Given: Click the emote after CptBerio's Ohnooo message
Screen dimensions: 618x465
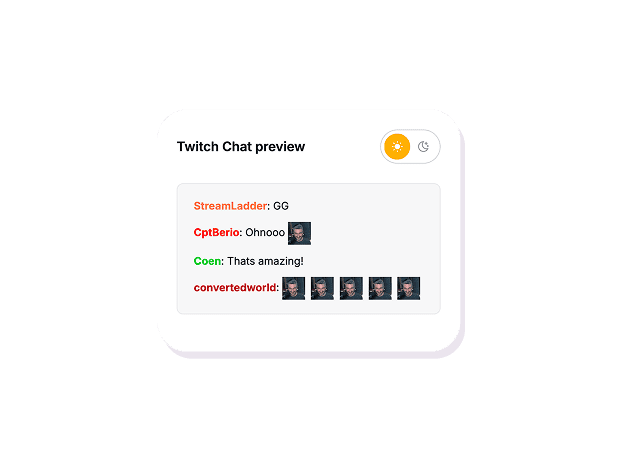Looking at the screenshot, I should 299,233.
